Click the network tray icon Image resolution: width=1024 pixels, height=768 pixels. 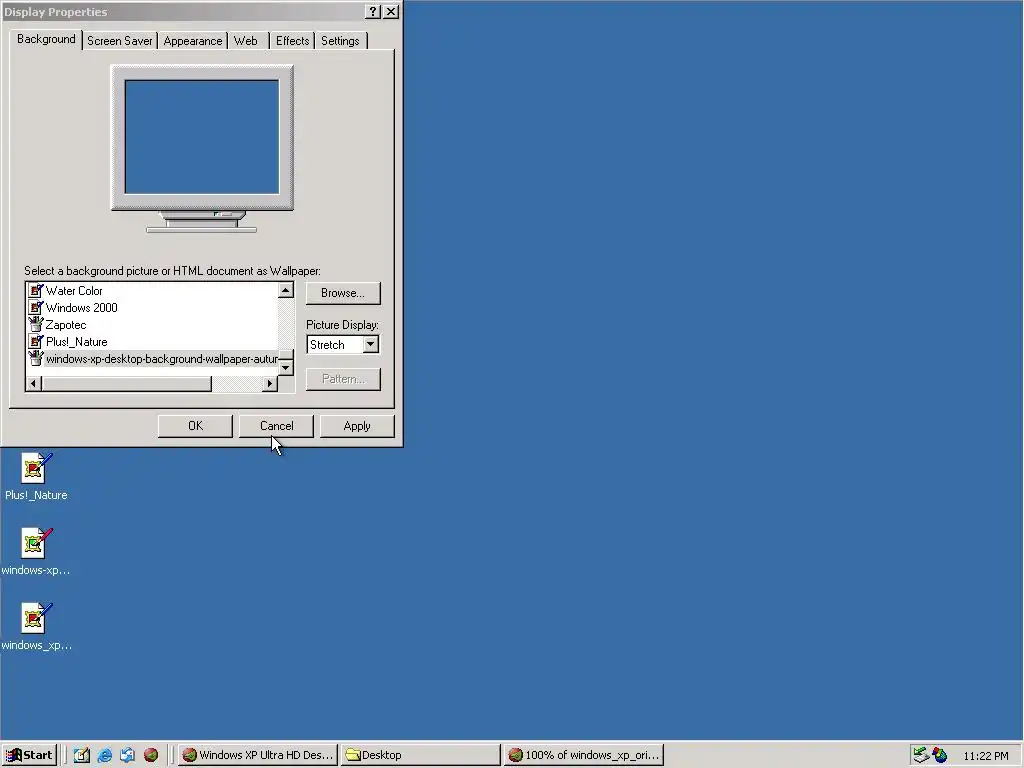pos(920,755)
